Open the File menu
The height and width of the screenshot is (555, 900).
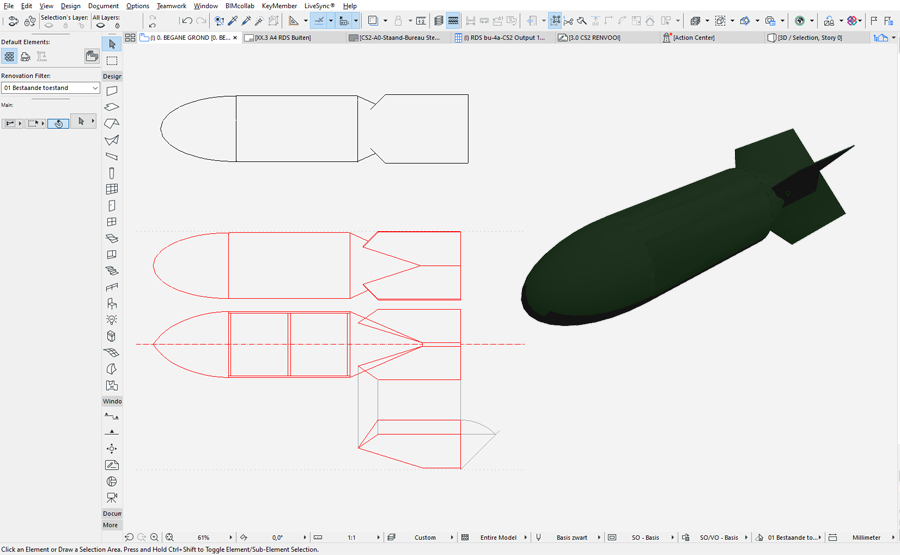tap(9, 6)
